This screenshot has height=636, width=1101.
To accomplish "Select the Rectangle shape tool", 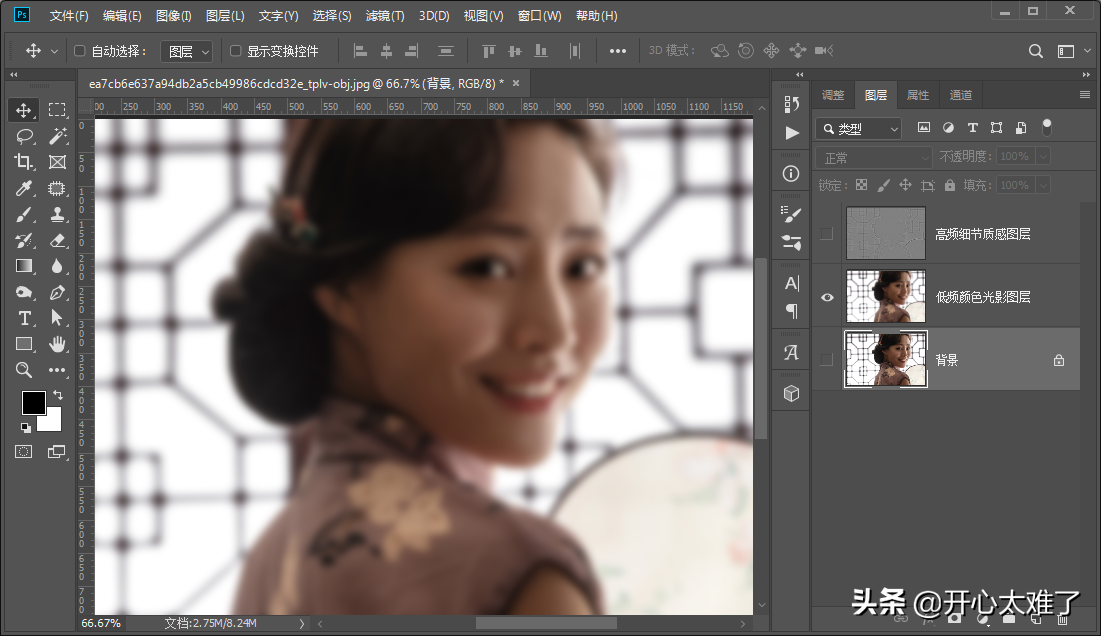I will point(24,344).
